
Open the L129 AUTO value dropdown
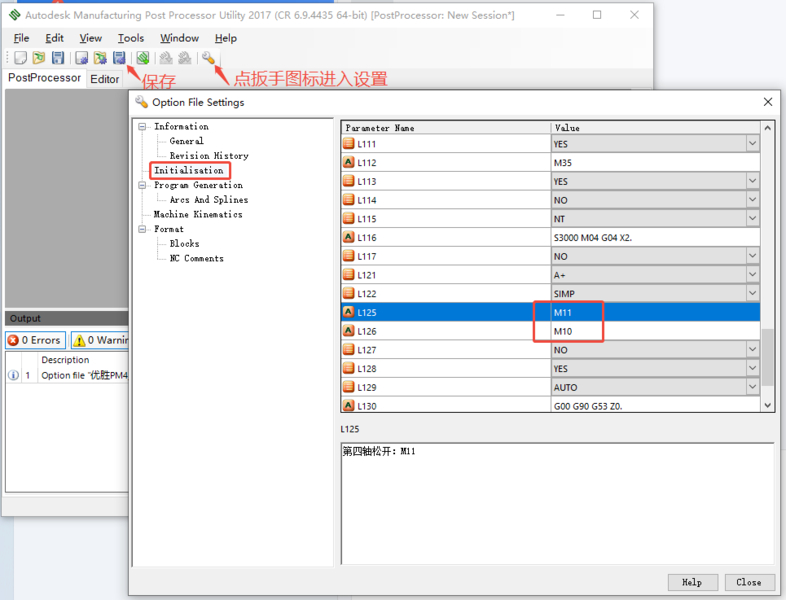(x=752, y=387)
